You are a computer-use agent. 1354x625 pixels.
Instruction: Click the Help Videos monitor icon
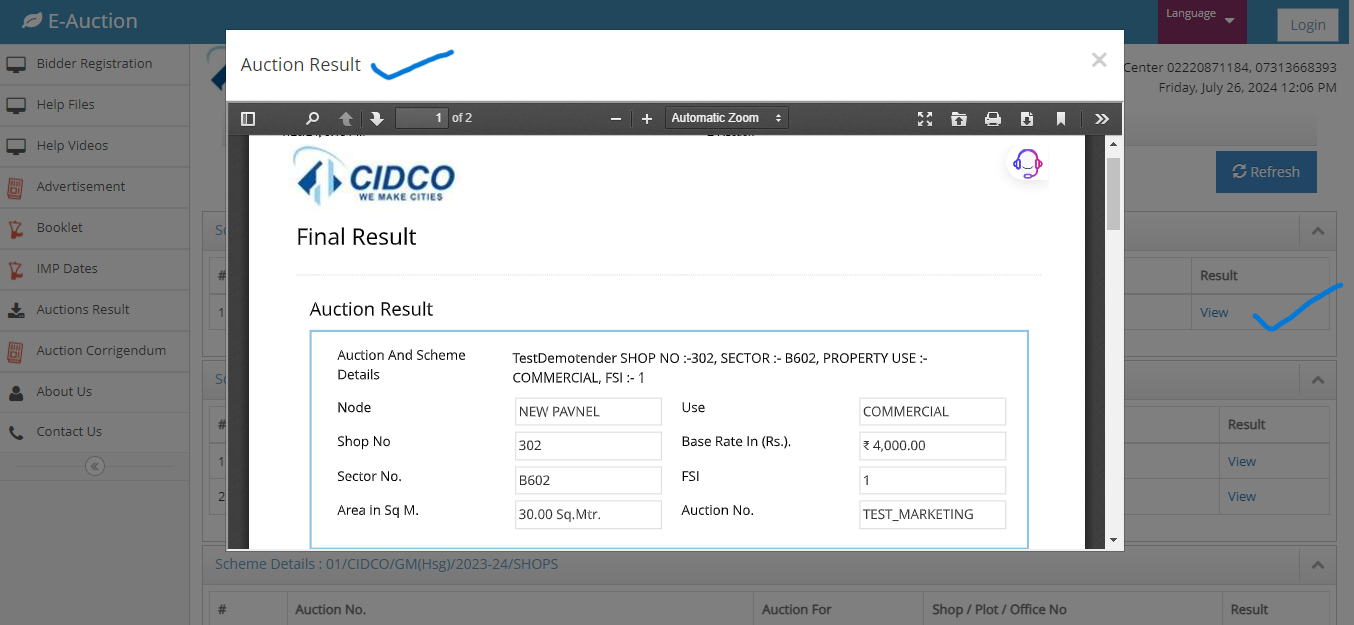tap(15, 147)
